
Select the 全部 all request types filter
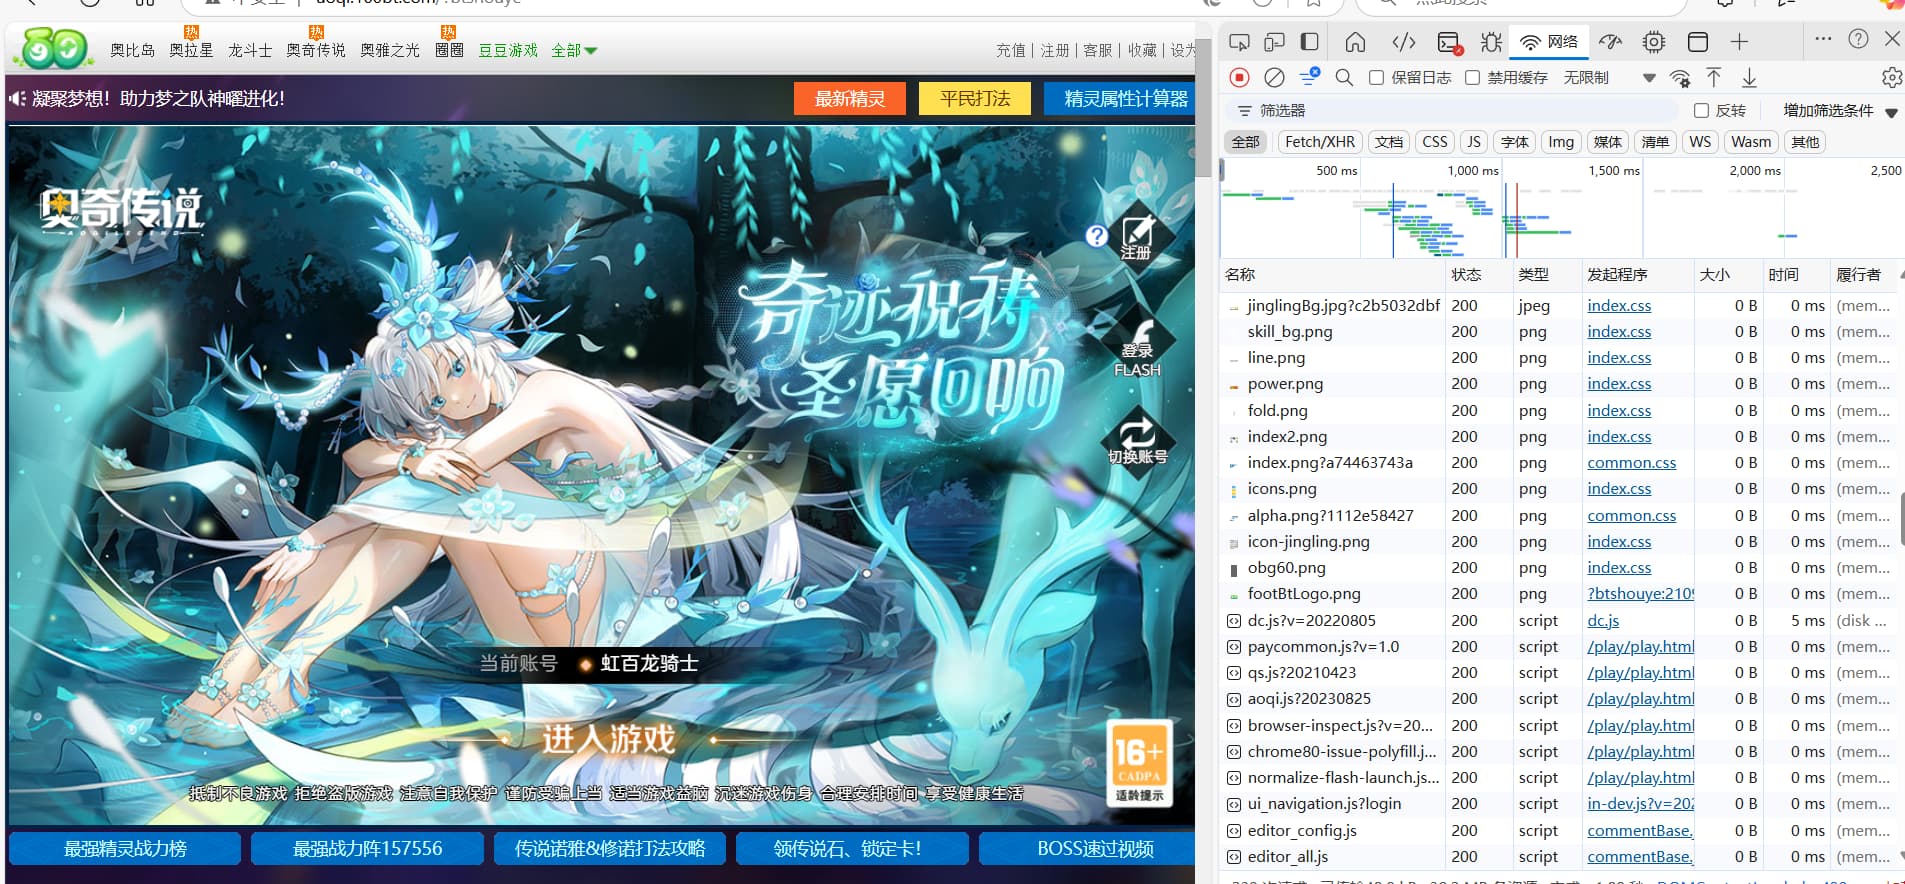click(1246, 142)
